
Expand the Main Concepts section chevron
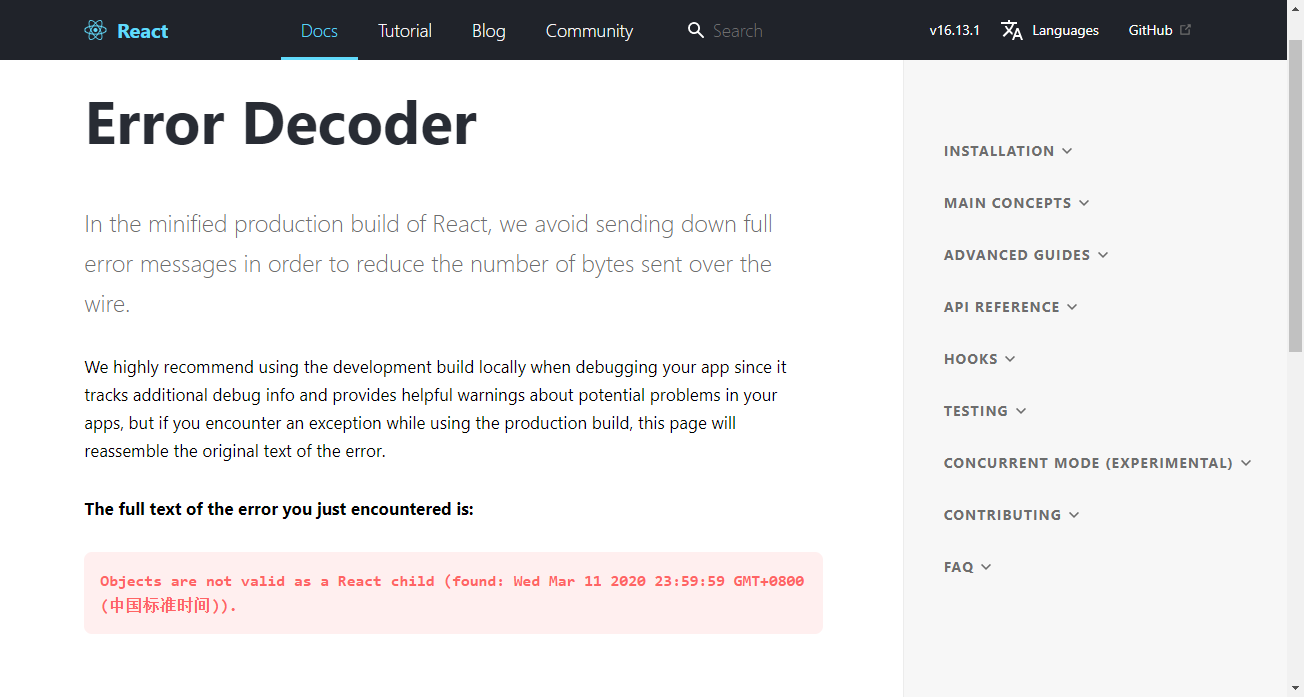click(1084, 203)
